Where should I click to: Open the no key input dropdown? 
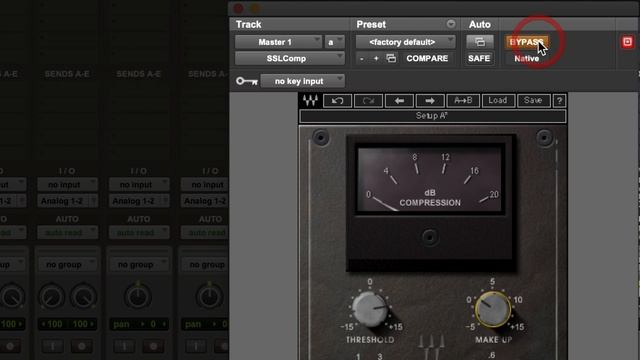302,81
